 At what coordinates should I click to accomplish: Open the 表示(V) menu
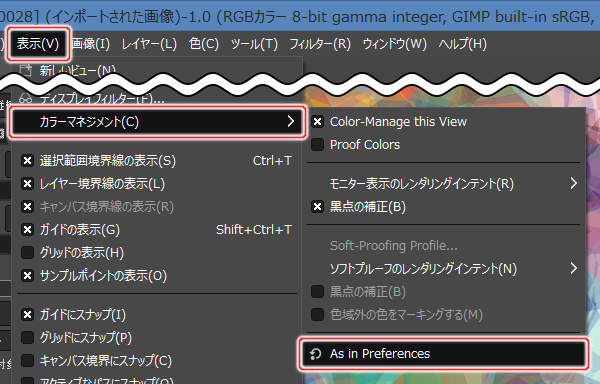(38, 44)
